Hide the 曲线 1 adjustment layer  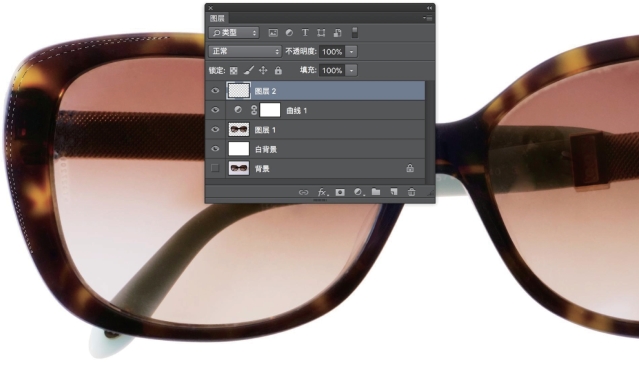click(215, 110)
